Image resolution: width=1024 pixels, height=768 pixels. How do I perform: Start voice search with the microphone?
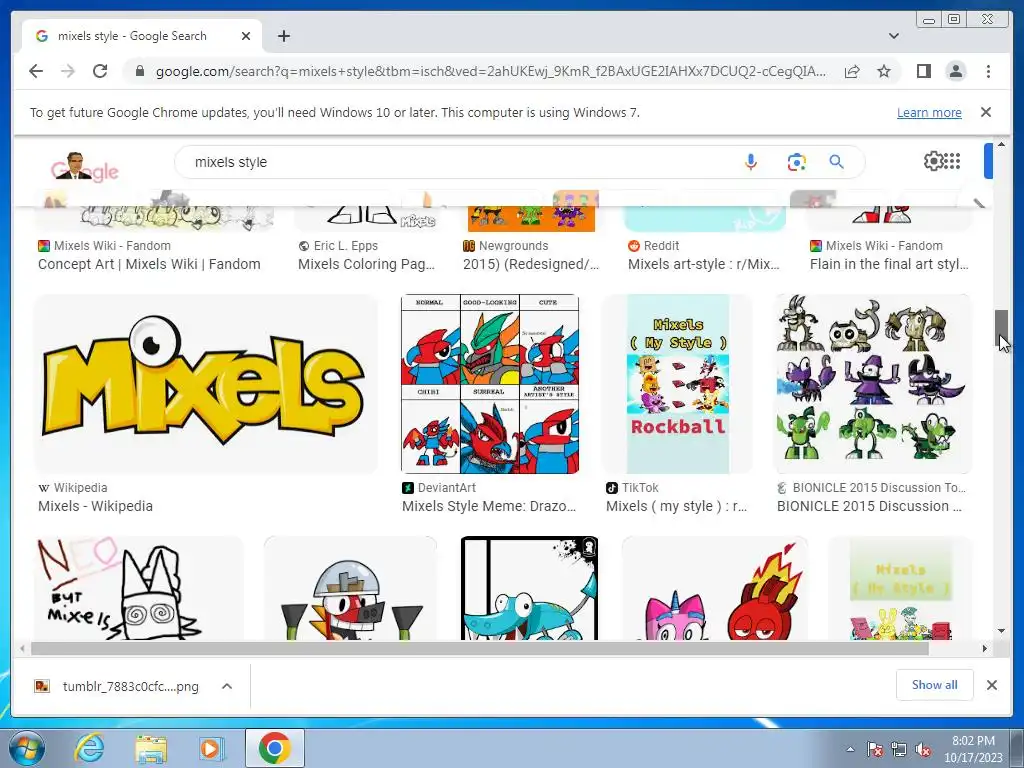coord(751,162)
